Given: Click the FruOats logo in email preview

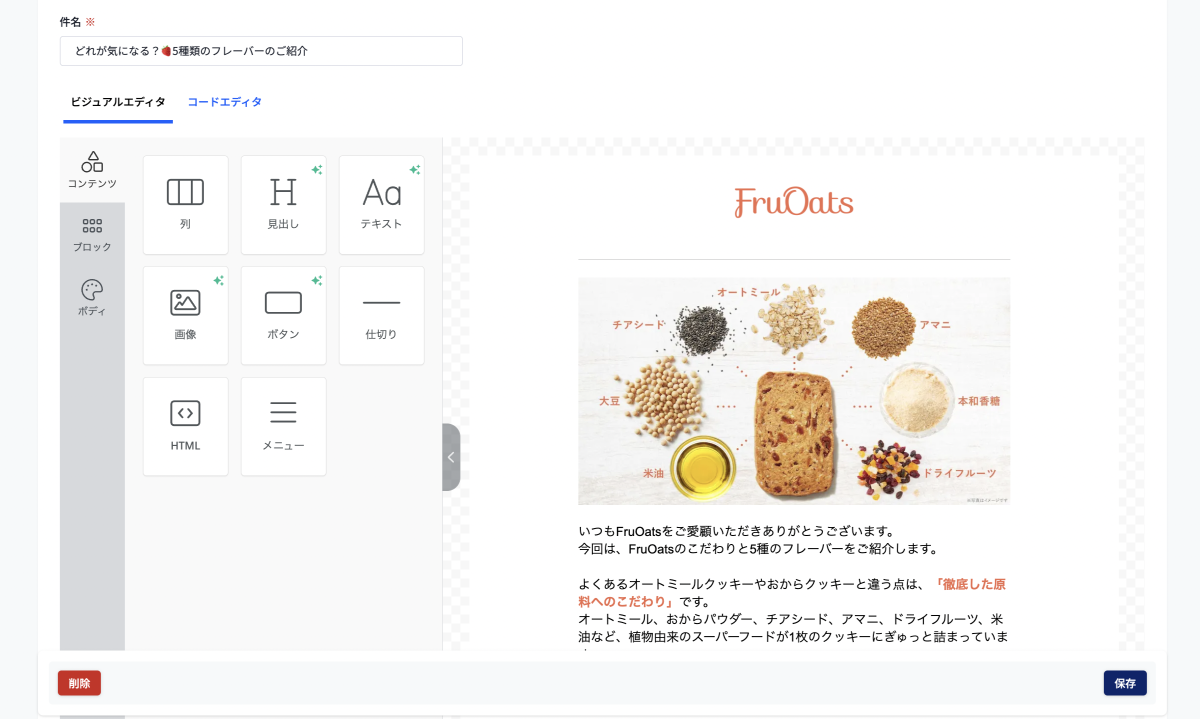Looking at the screenshot, I should pyautogui.click(x=794, y=202).
